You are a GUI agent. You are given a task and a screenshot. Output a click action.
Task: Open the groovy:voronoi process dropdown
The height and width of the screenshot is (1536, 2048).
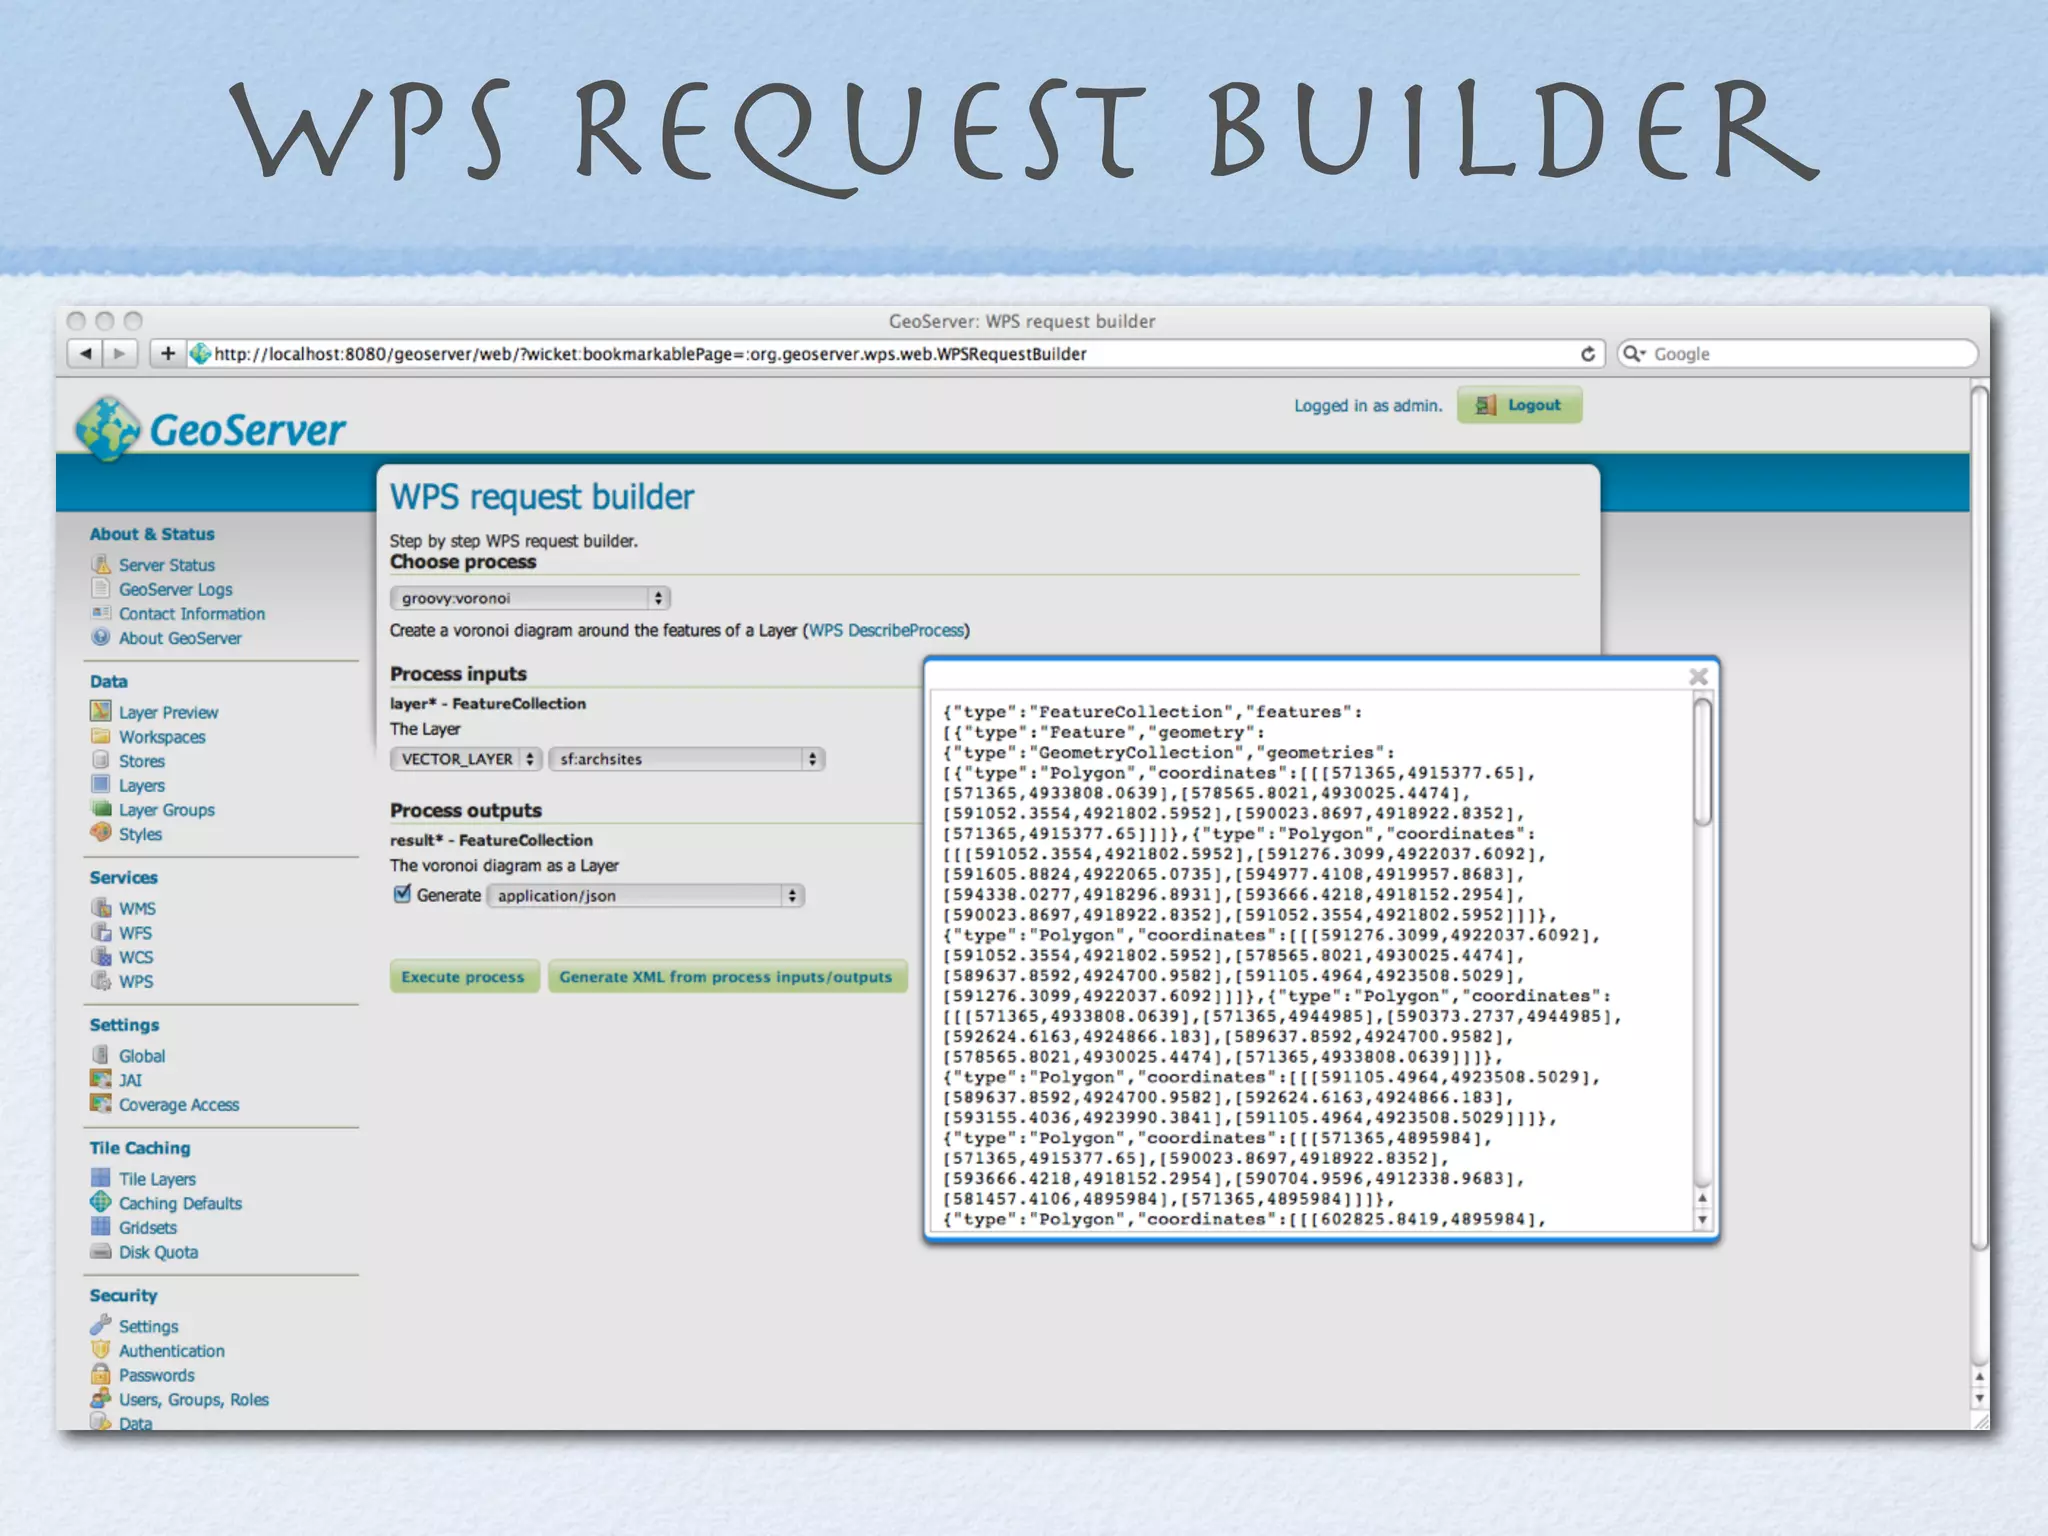[529, 598]
